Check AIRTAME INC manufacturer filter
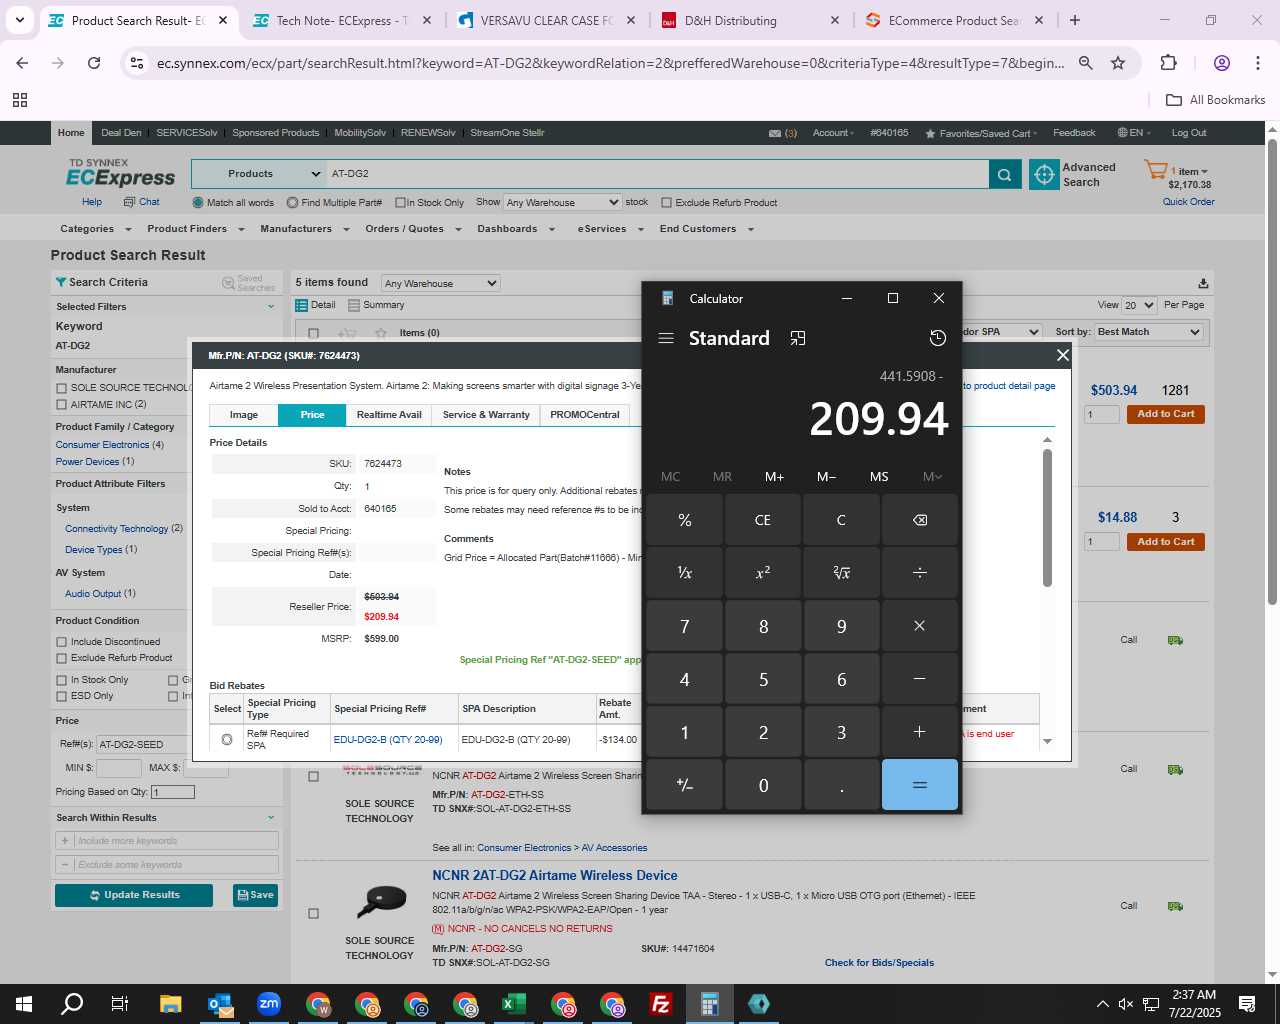The width and height of the screenshot is (1280, 1024). click(62, 405)
